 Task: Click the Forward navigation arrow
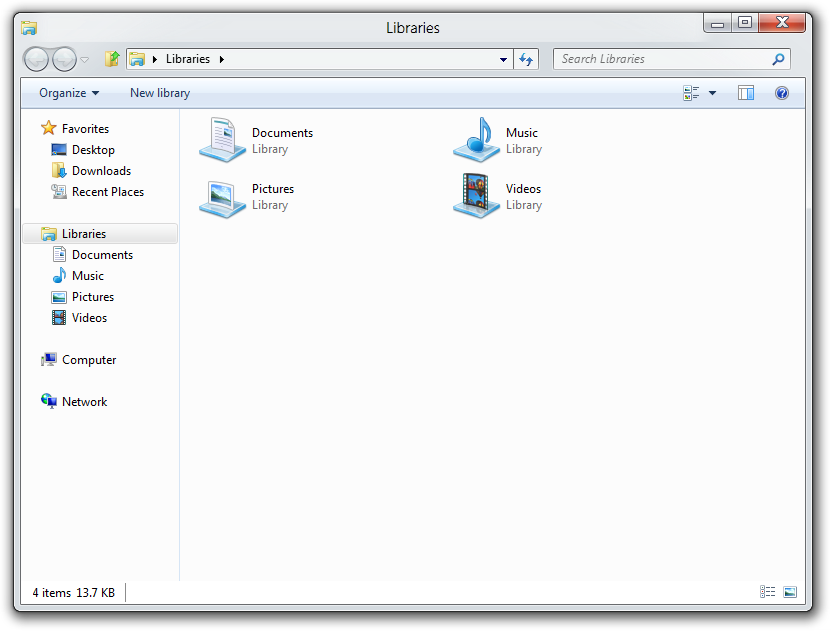click(64, 60)
